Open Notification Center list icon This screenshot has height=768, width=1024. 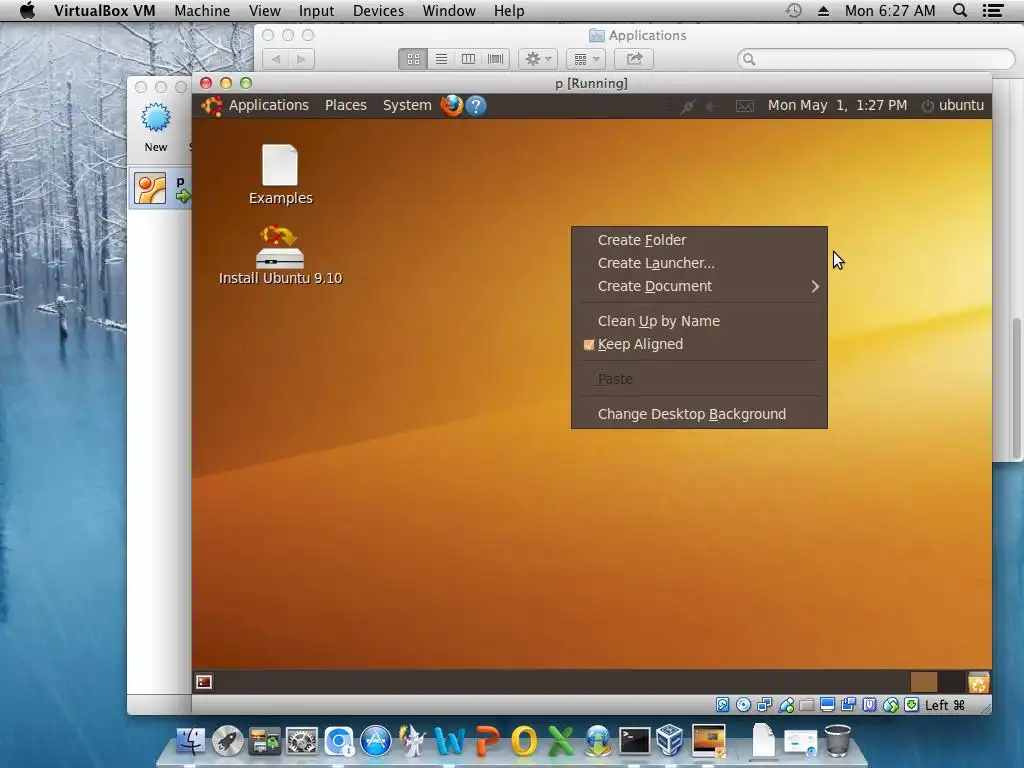click(993, 10)
